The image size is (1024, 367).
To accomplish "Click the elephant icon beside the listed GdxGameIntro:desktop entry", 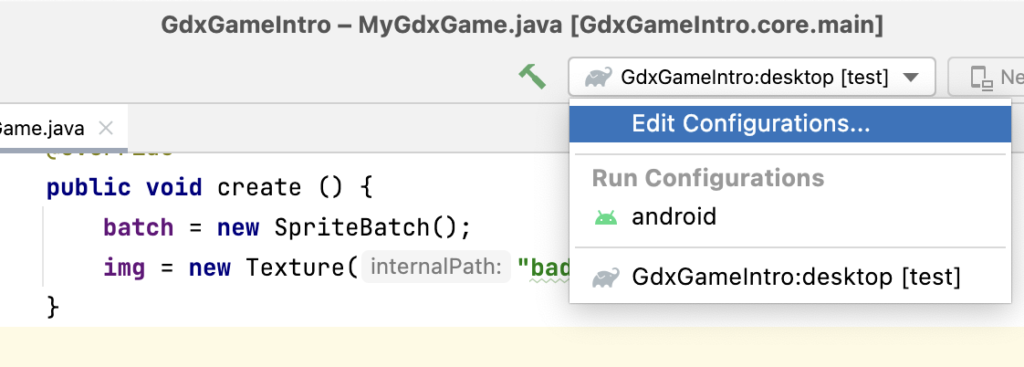I will pyautogui.click(x=605, y=278).
